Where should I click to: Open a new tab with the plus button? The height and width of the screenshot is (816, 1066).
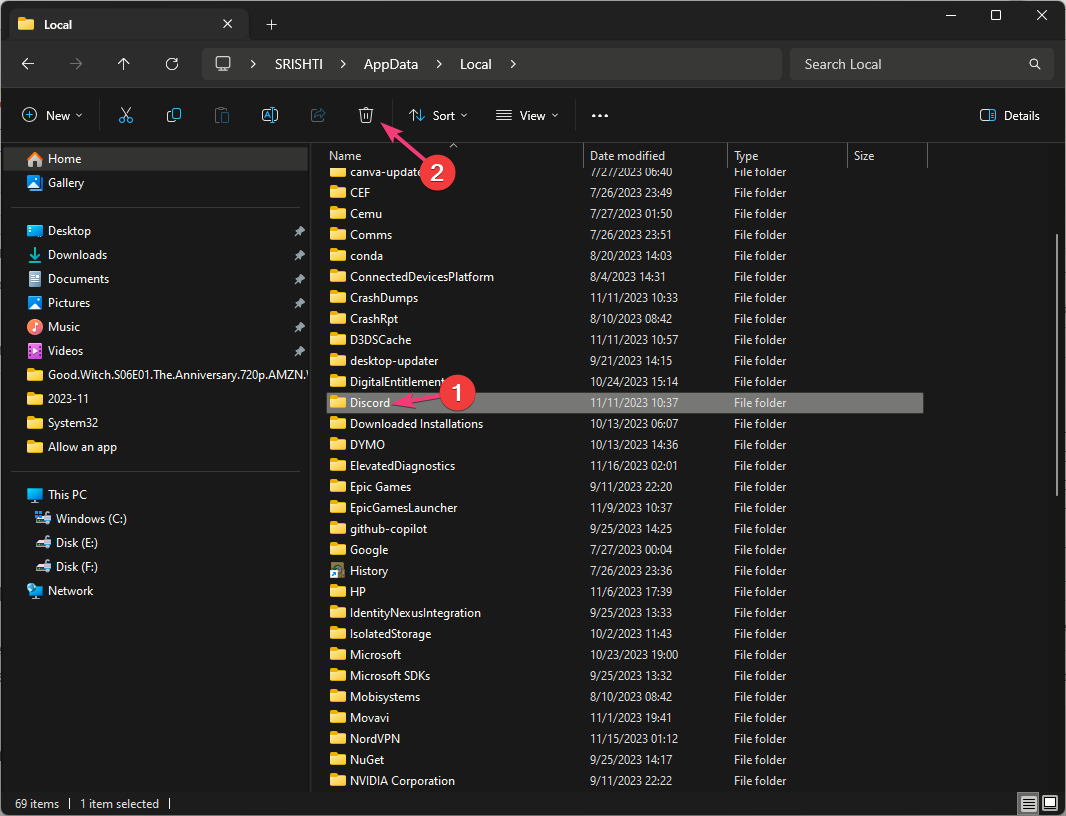click(x=271, y=23)
